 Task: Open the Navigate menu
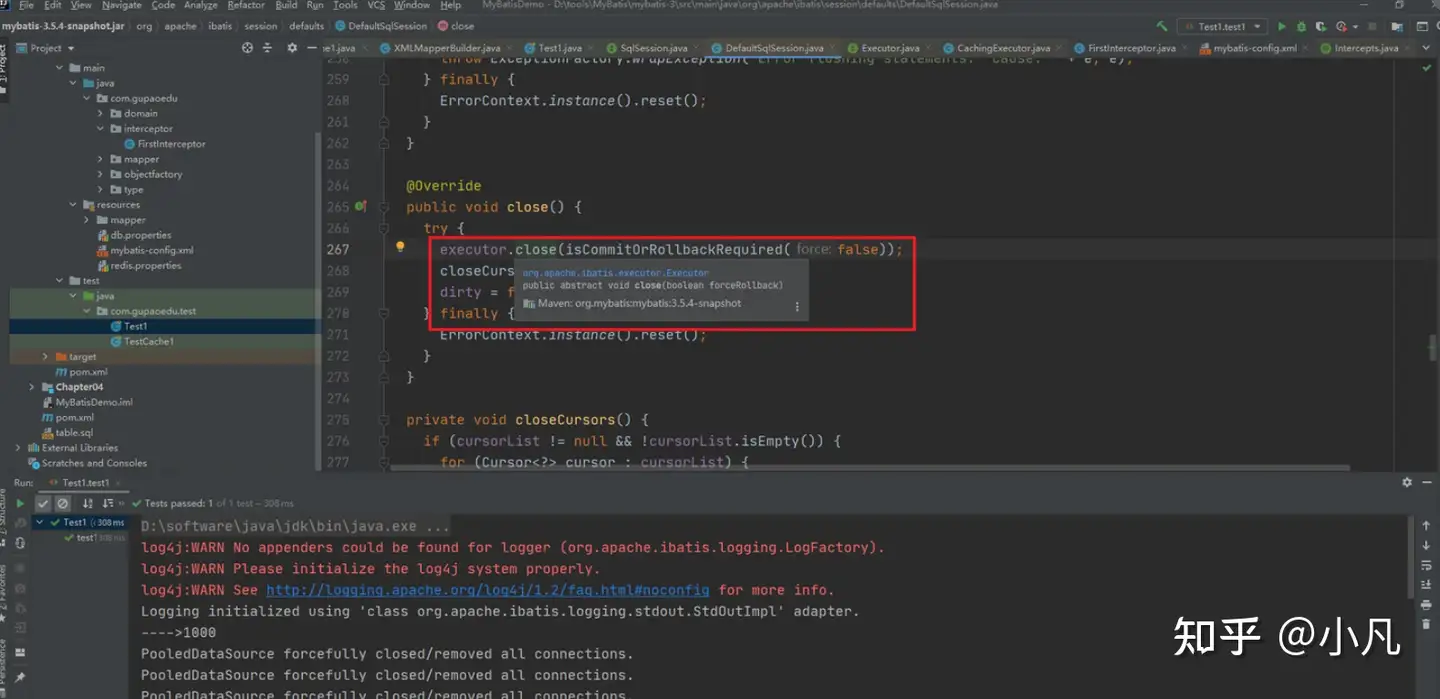(x=122, y=5)
